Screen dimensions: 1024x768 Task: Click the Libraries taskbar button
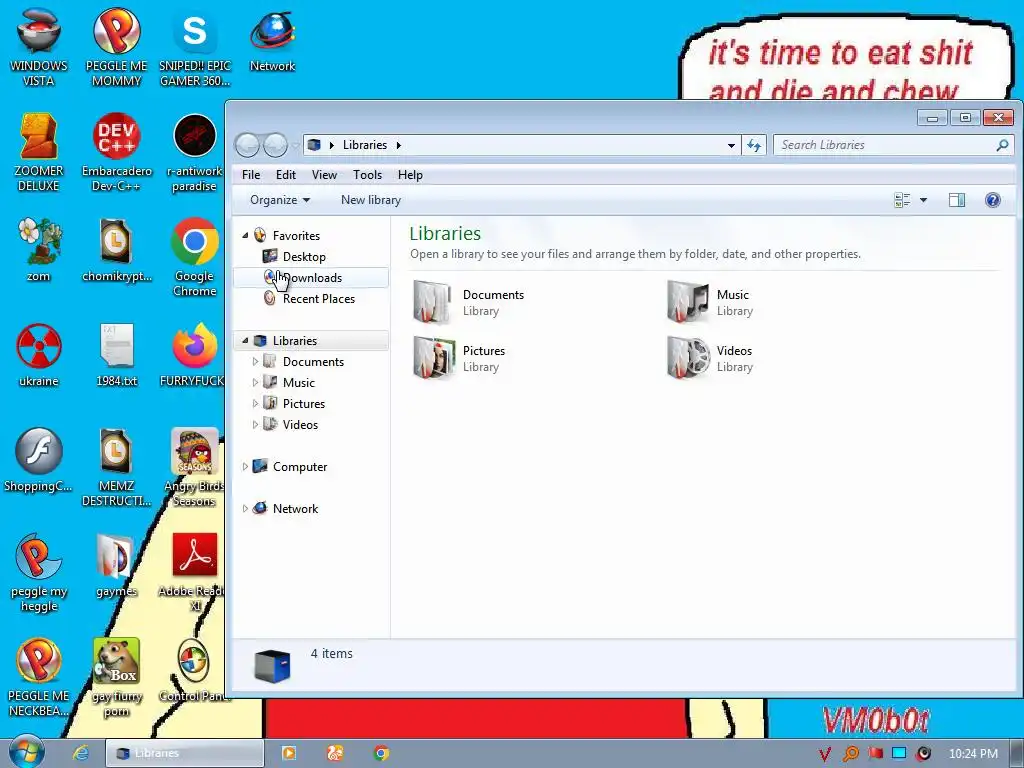[184, 753]
